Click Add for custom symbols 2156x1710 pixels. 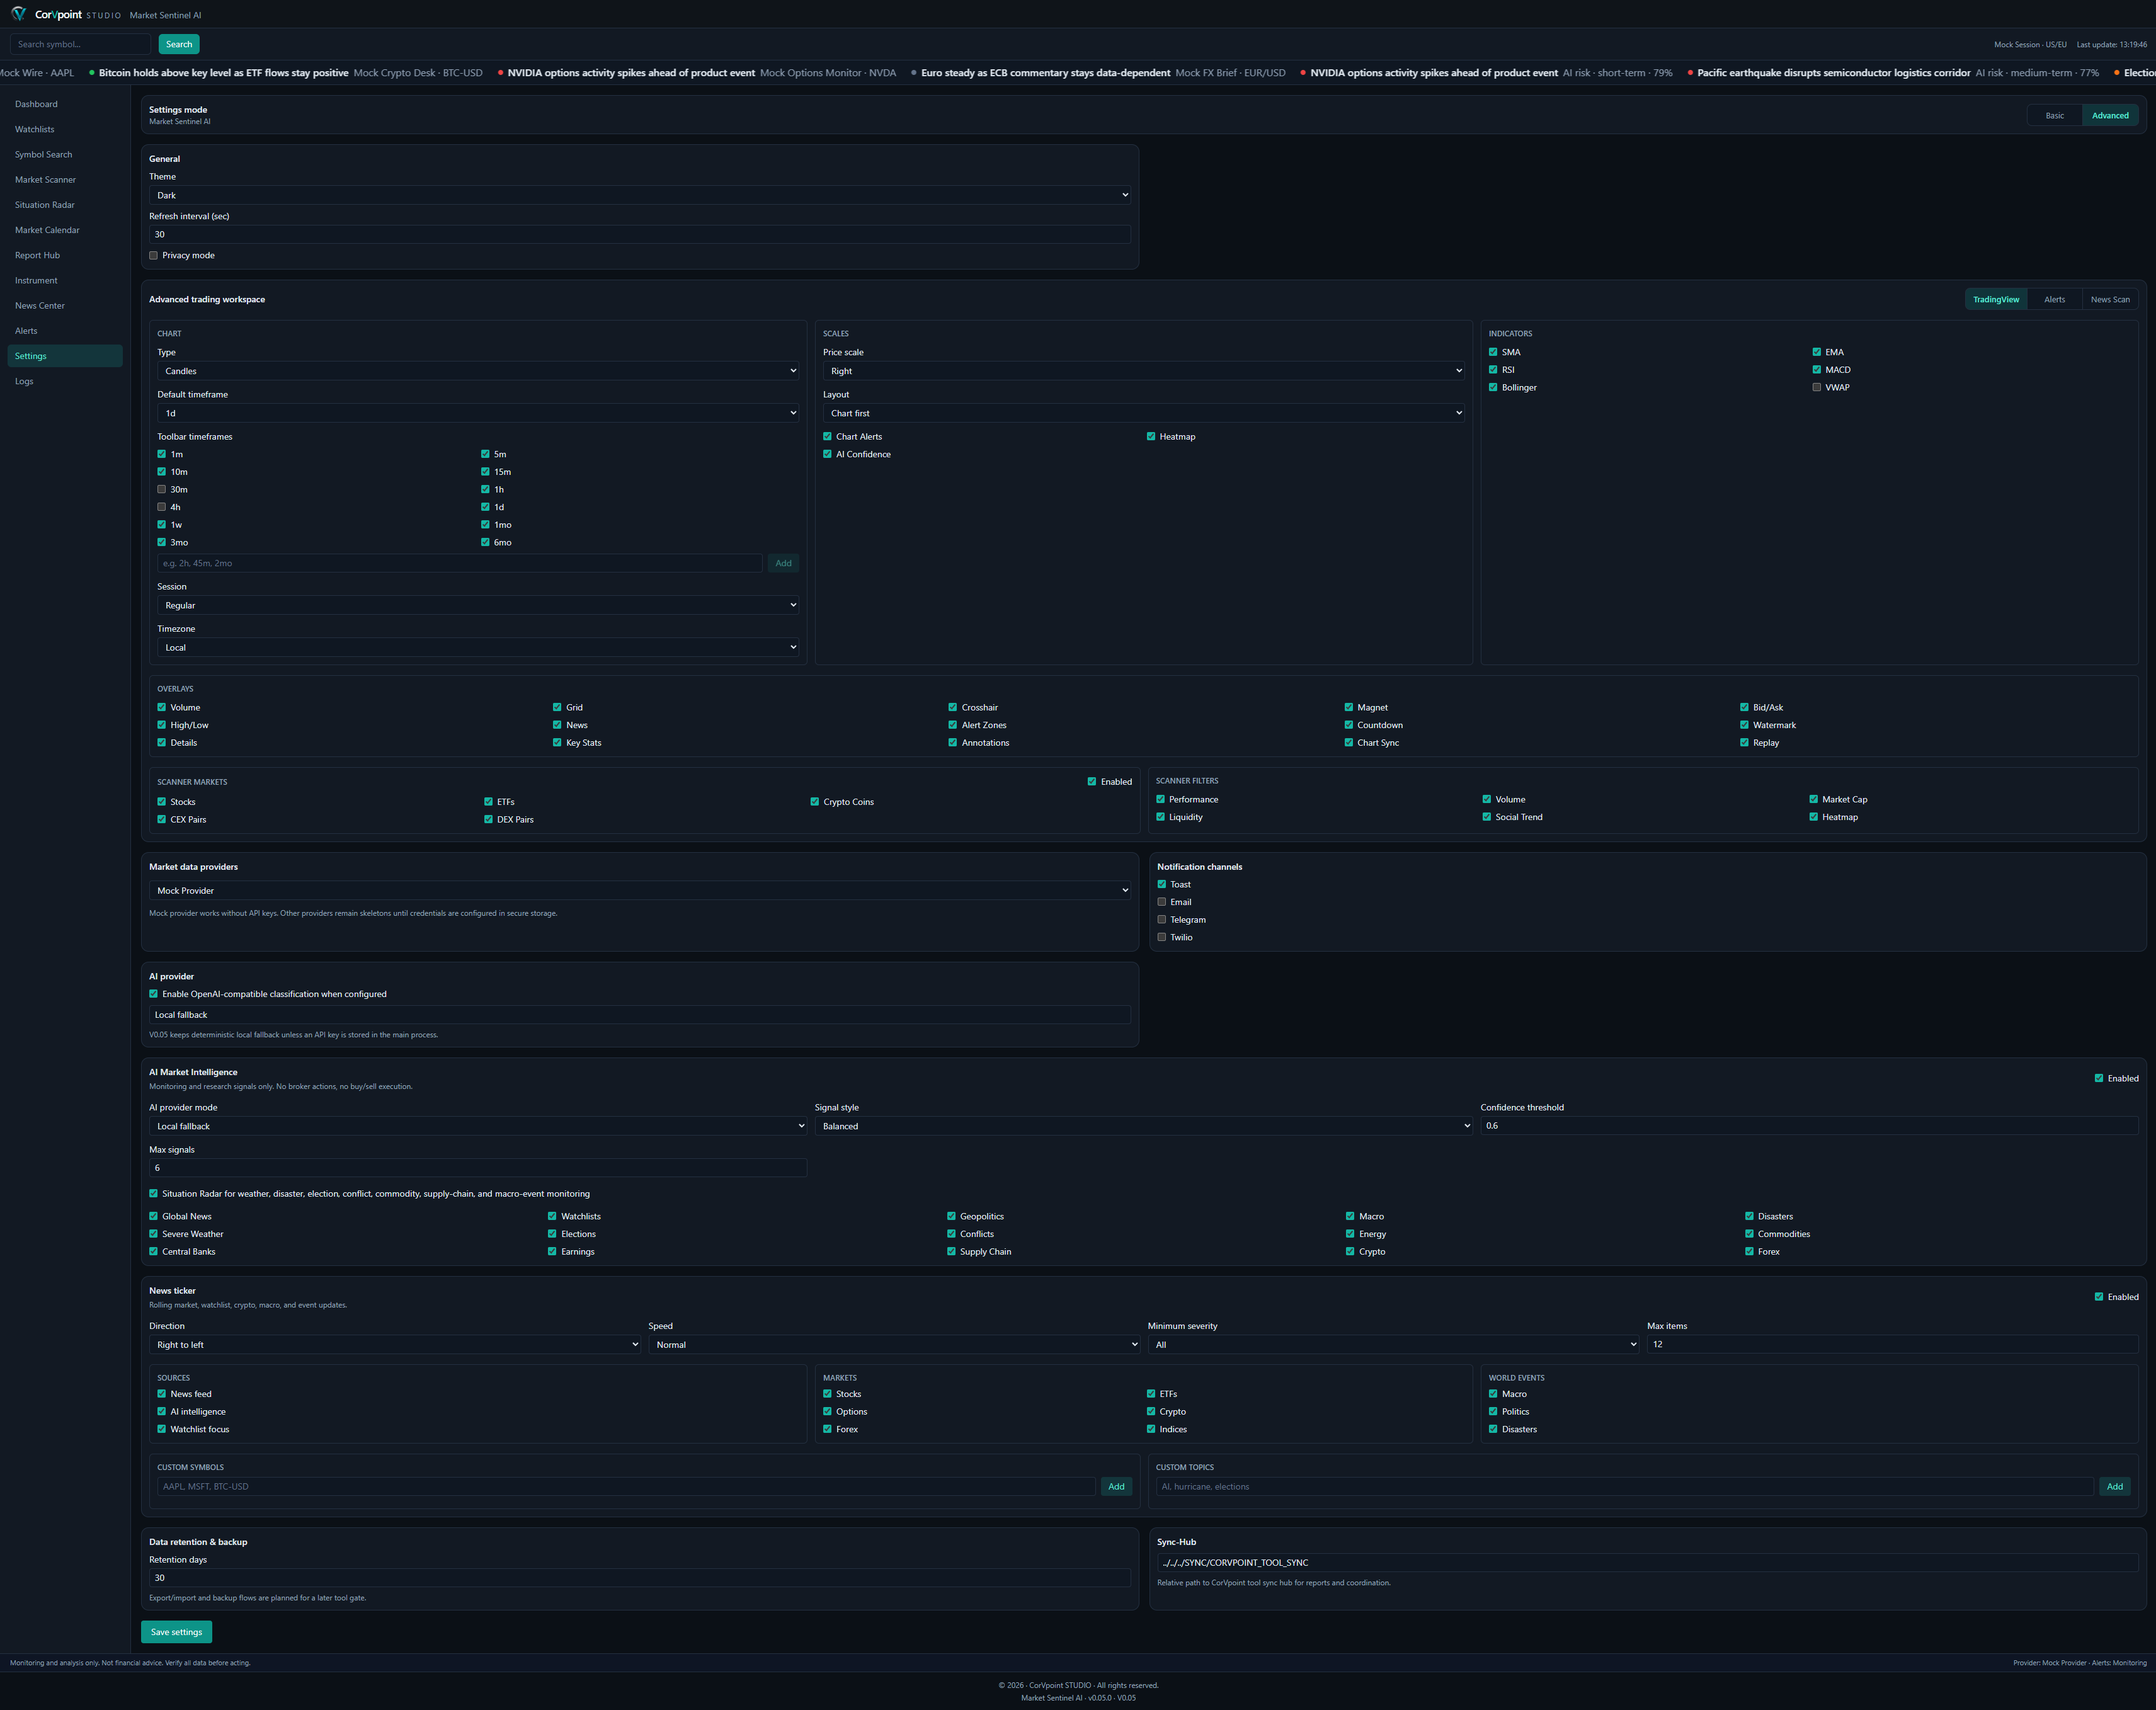(x=1116, y=1486)
